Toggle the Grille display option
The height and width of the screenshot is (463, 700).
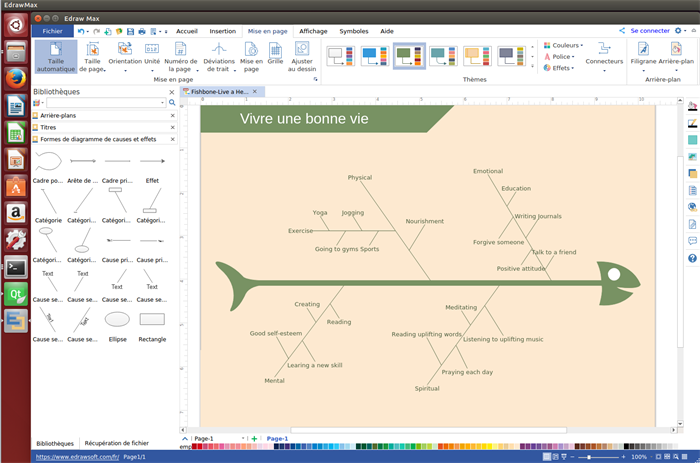point(275,56)
